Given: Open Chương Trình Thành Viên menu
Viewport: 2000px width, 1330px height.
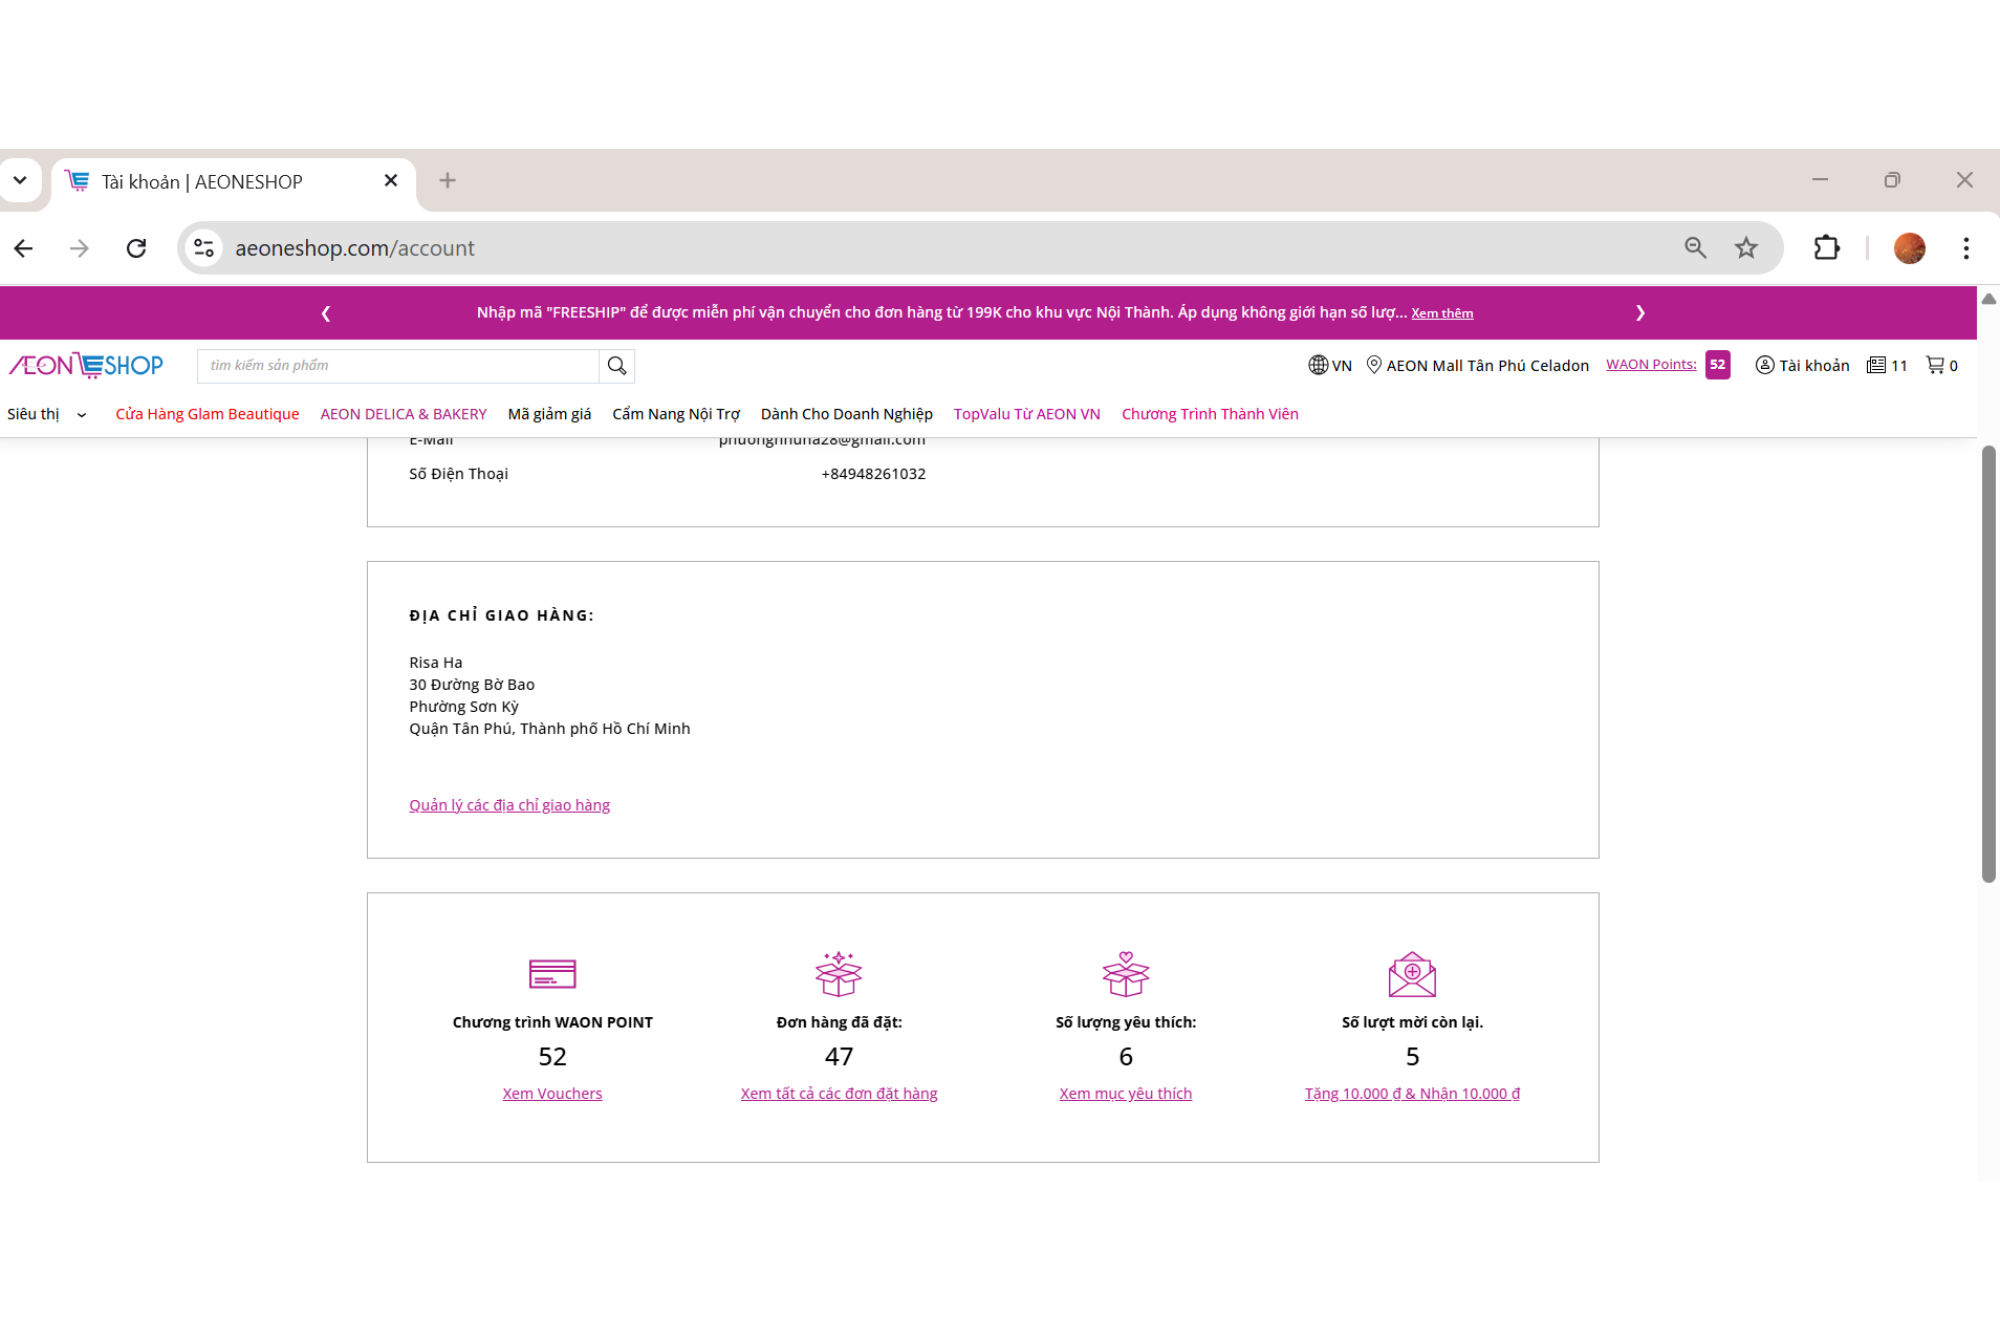Looking at the screenshot, I should point(1209,414).
